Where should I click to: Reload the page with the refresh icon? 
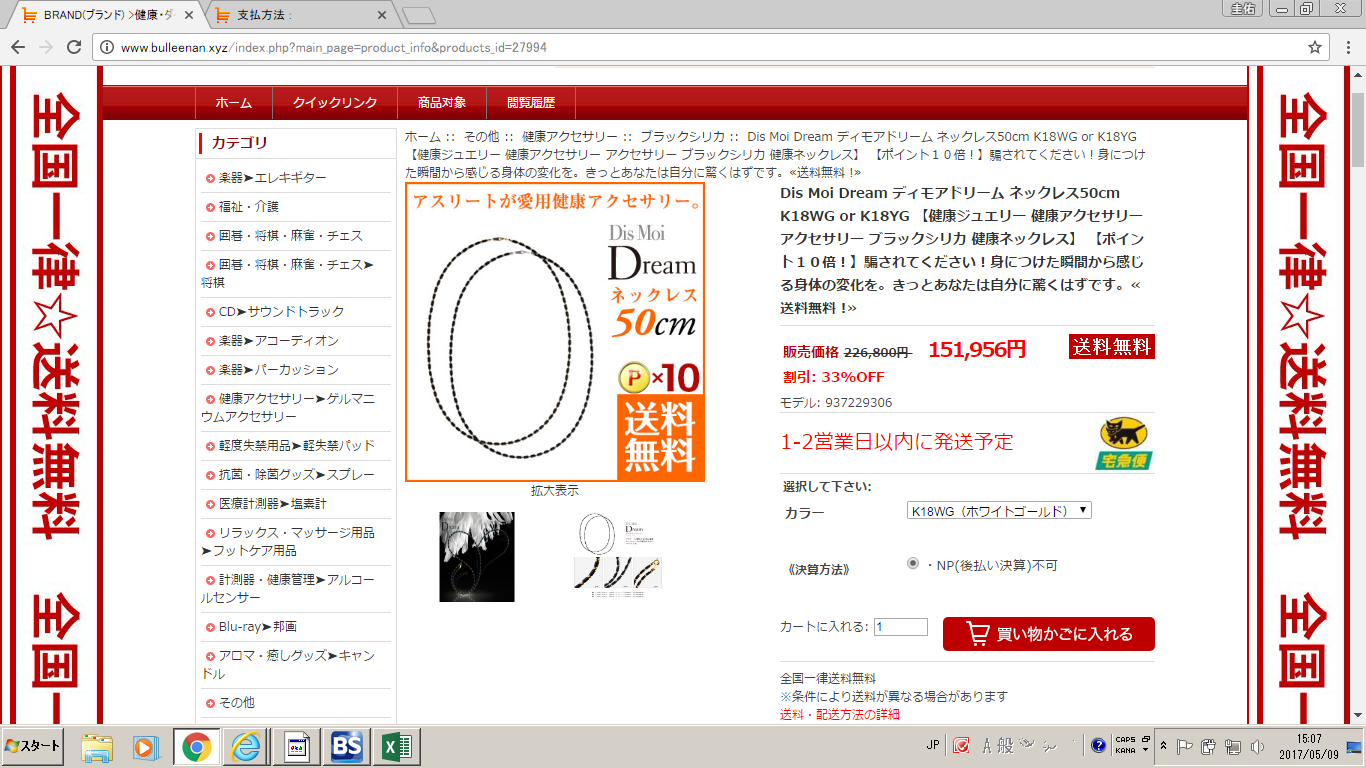point(73,47)
